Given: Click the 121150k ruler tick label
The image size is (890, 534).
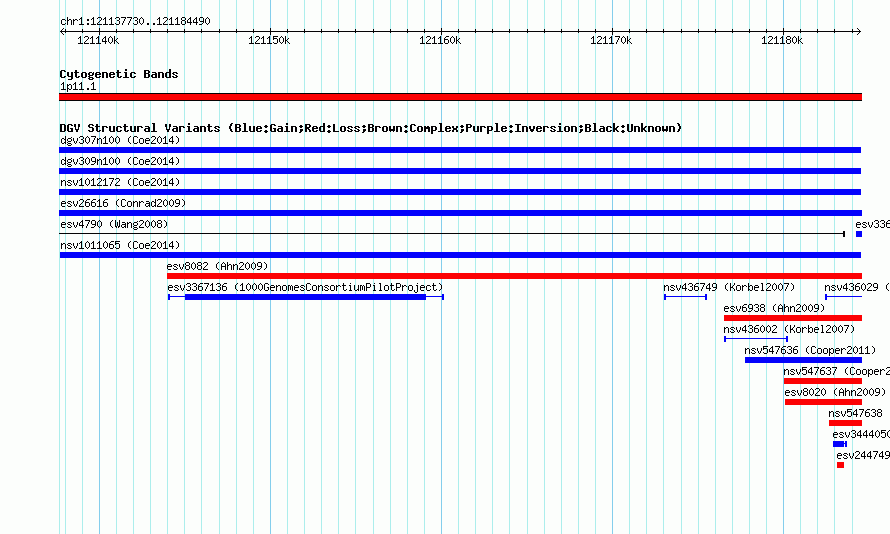Looking at the screenshot, I should 269,40.
